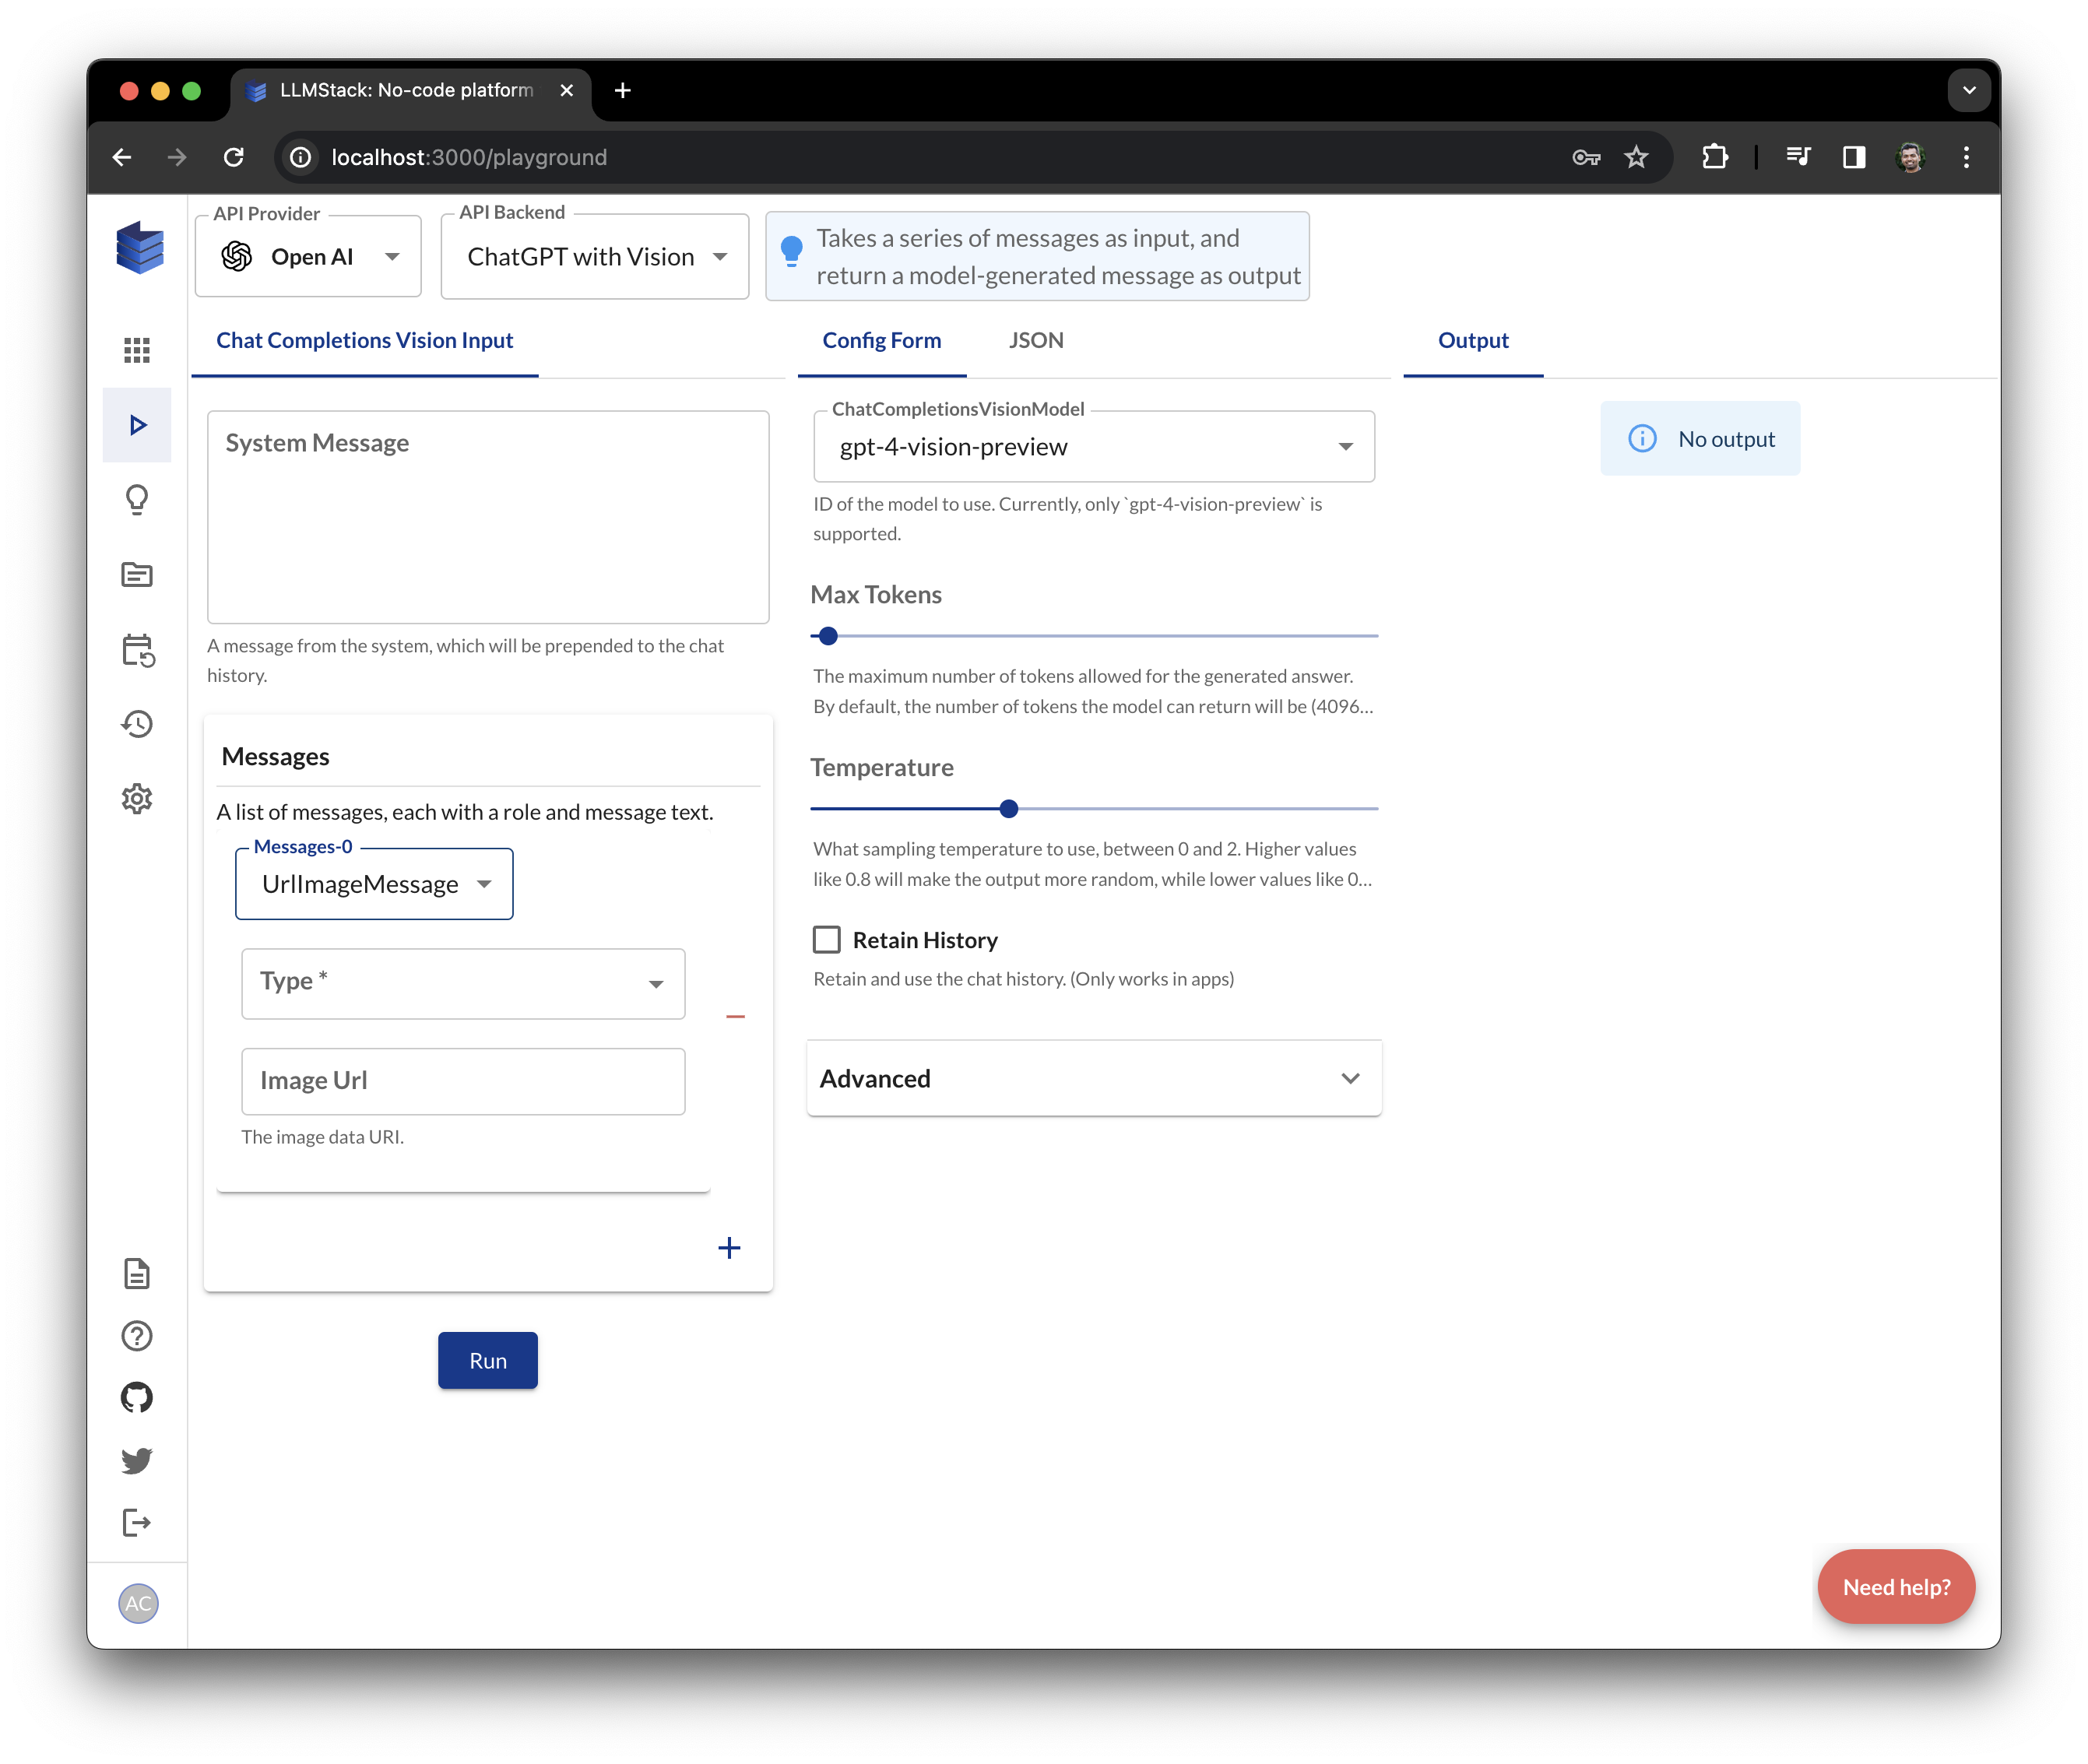Open the history clock icon in sidebar
Image resolution: width=2088 pixels, height=1764 pixels.
137,724
